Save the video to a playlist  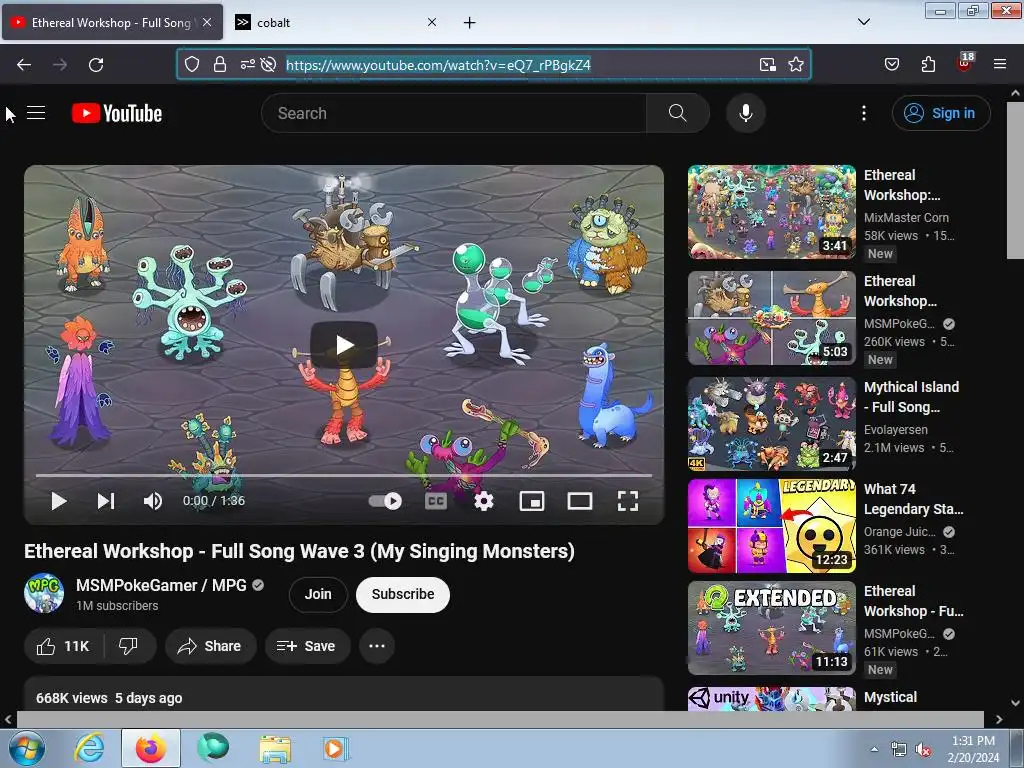307,646
